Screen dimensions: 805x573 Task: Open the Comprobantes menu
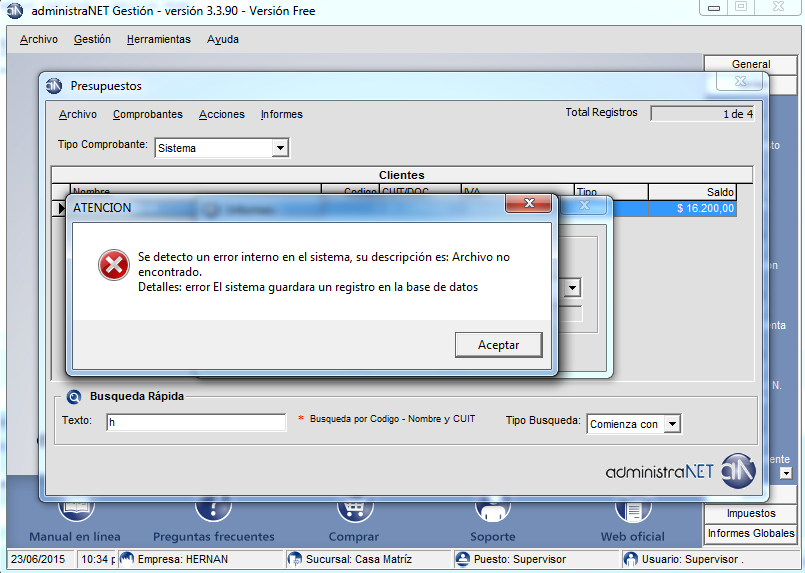[x=148, y=114]
